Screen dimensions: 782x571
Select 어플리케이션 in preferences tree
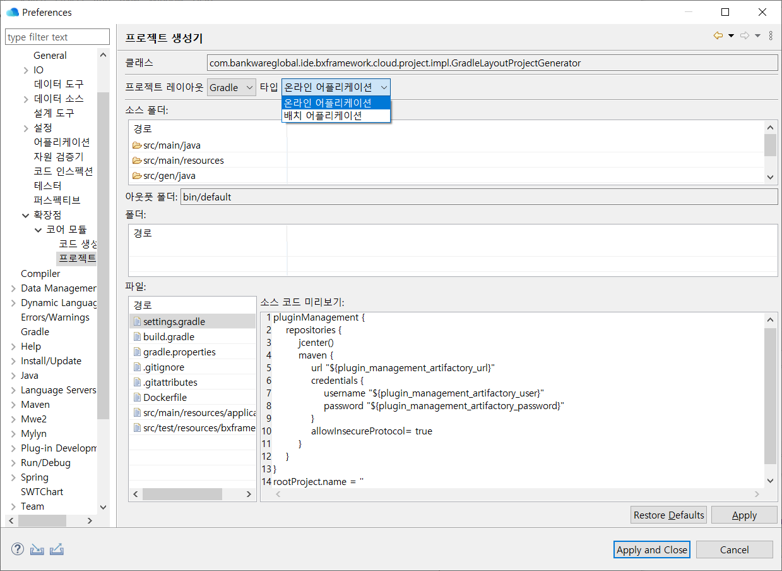tap(61, 142)
